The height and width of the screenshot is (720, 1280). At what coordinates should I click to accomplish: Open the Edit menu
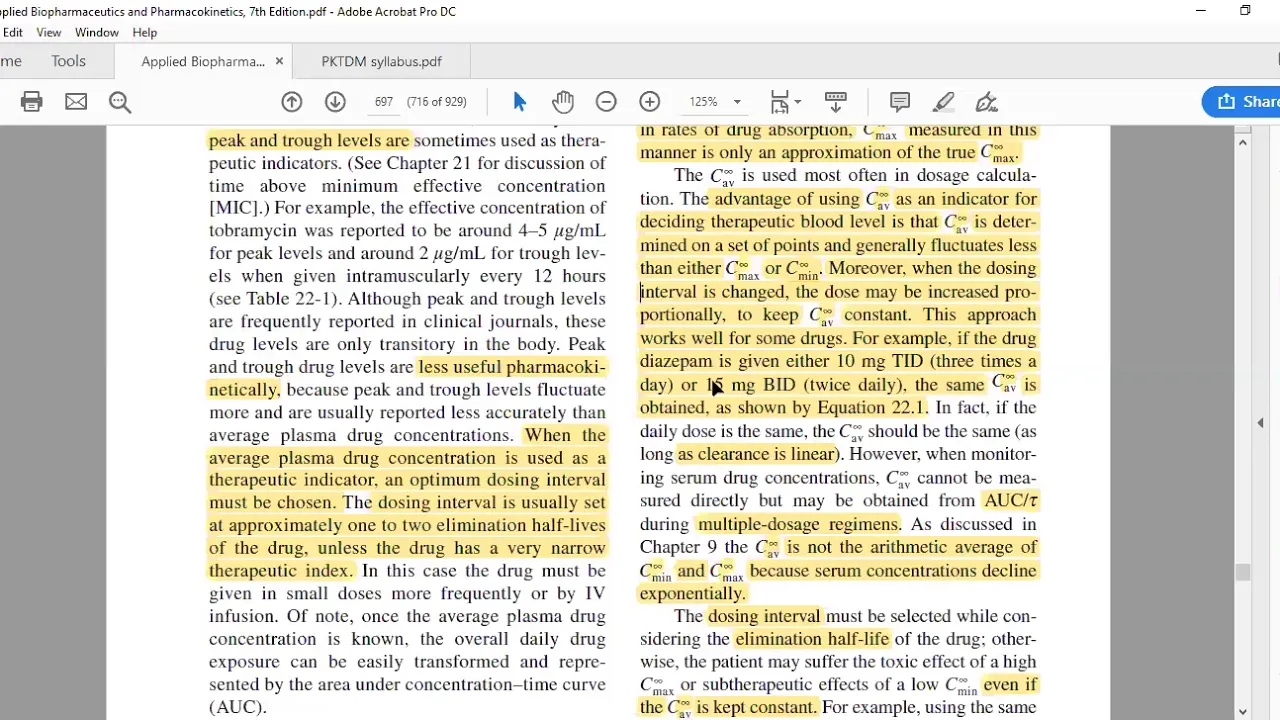(12, 32)
